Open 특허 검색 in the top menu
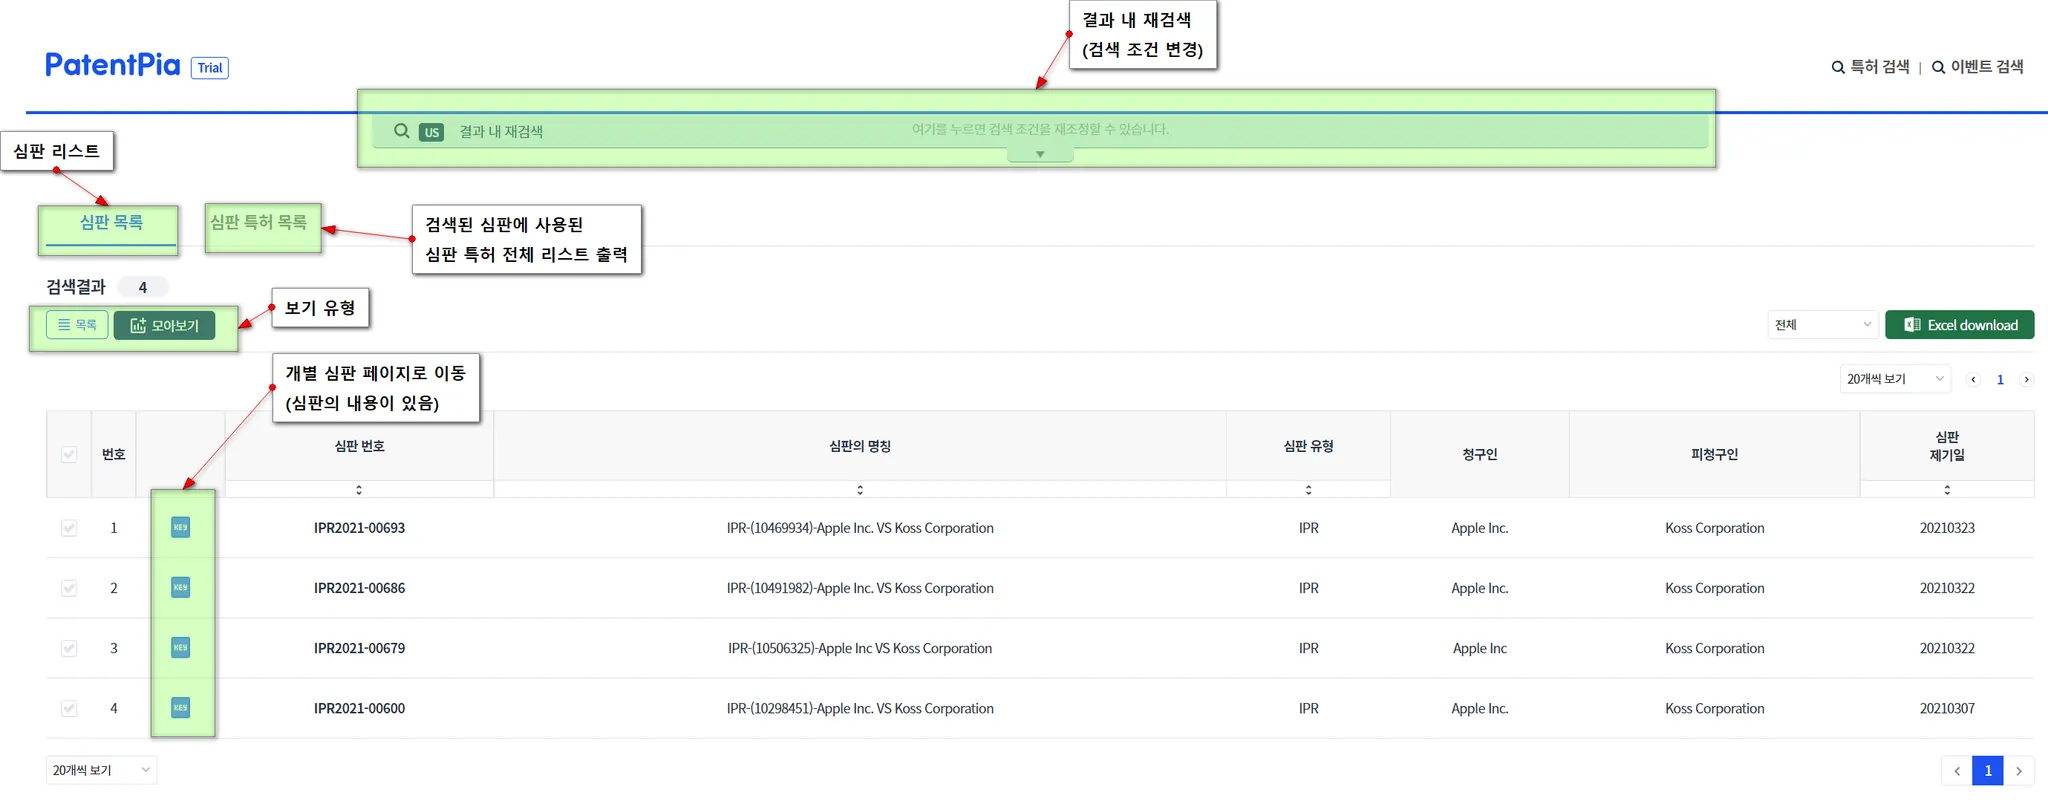This screenshot has width=2048, height=803. (1870, 67)
